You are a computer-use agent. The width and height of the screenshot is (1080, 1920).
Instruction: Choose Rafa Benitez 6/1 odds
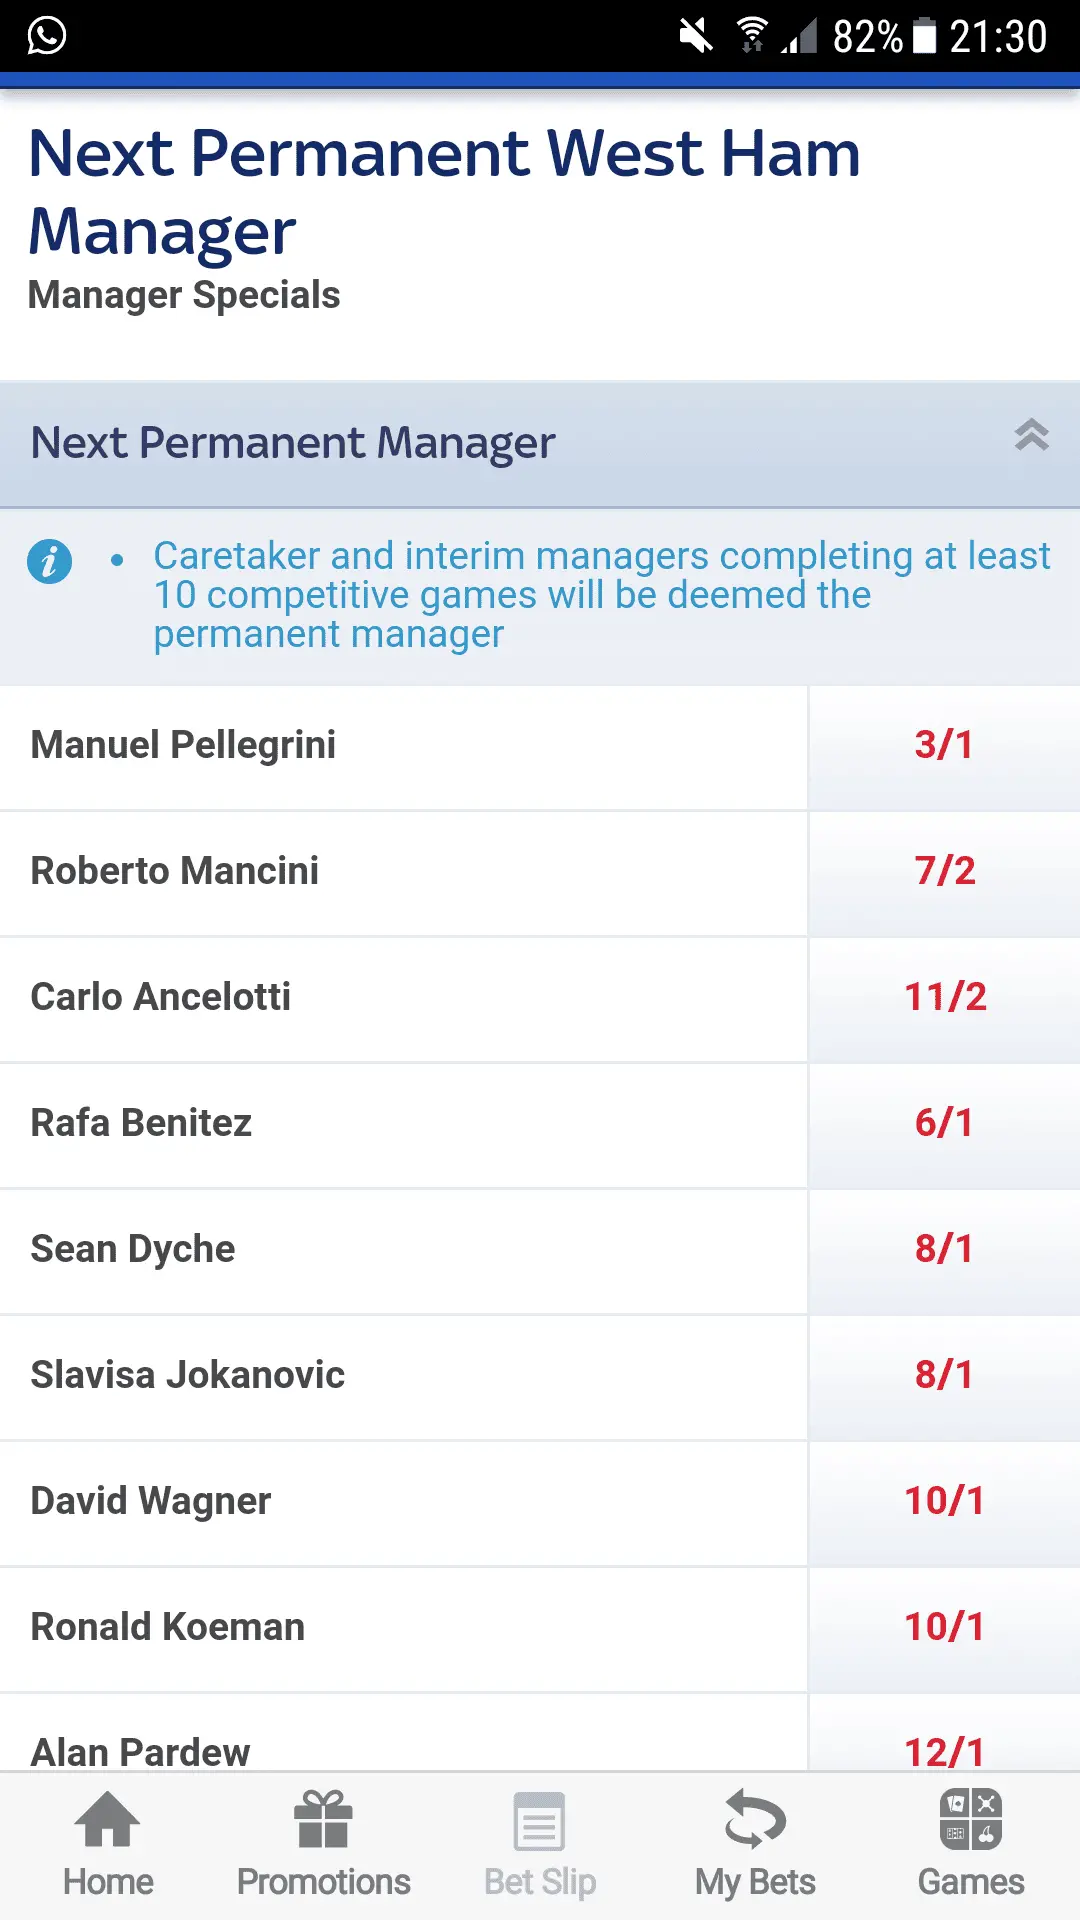[x=944, y=1124]
